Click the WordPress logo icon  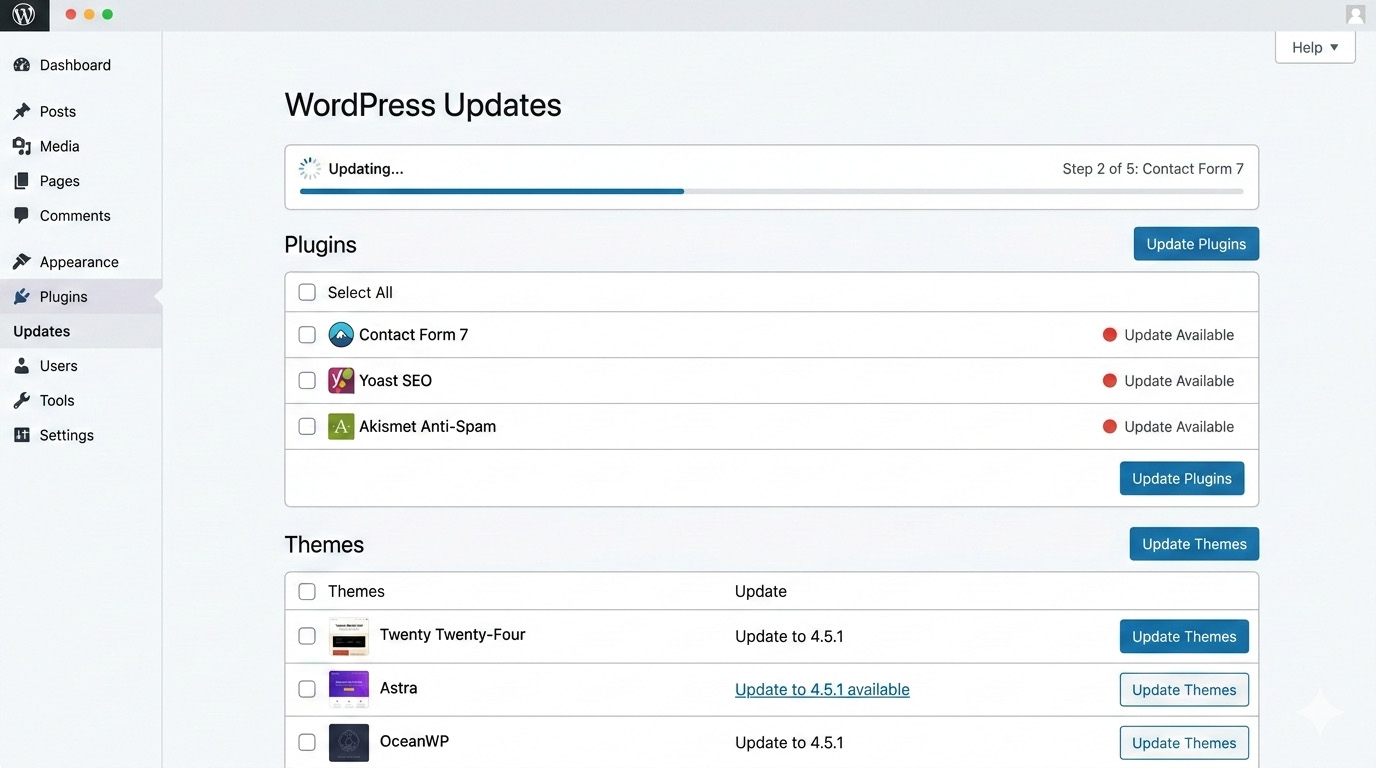pos(24,15)
